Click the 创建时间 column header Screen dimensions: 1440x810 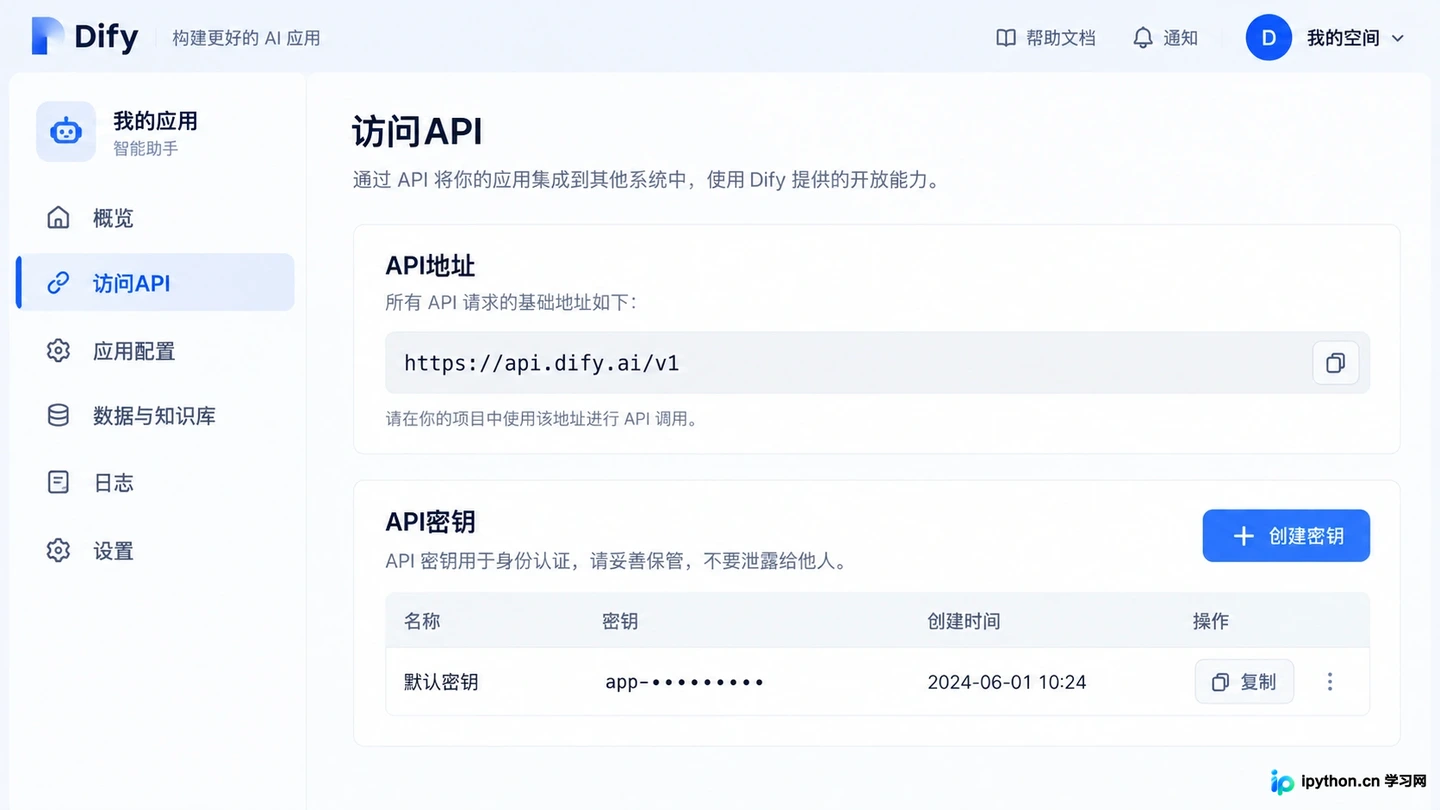963,621
